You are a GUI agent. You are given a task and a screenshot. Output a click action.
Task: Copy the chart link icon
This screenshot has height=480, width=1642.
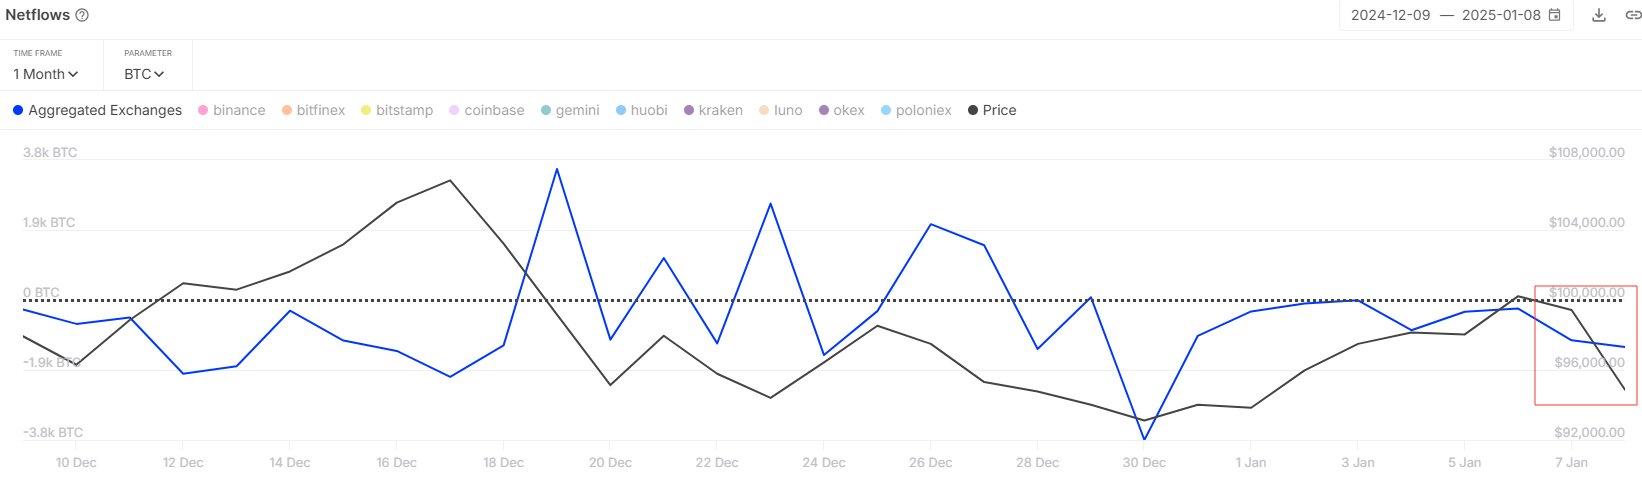tap(1632, 15)
